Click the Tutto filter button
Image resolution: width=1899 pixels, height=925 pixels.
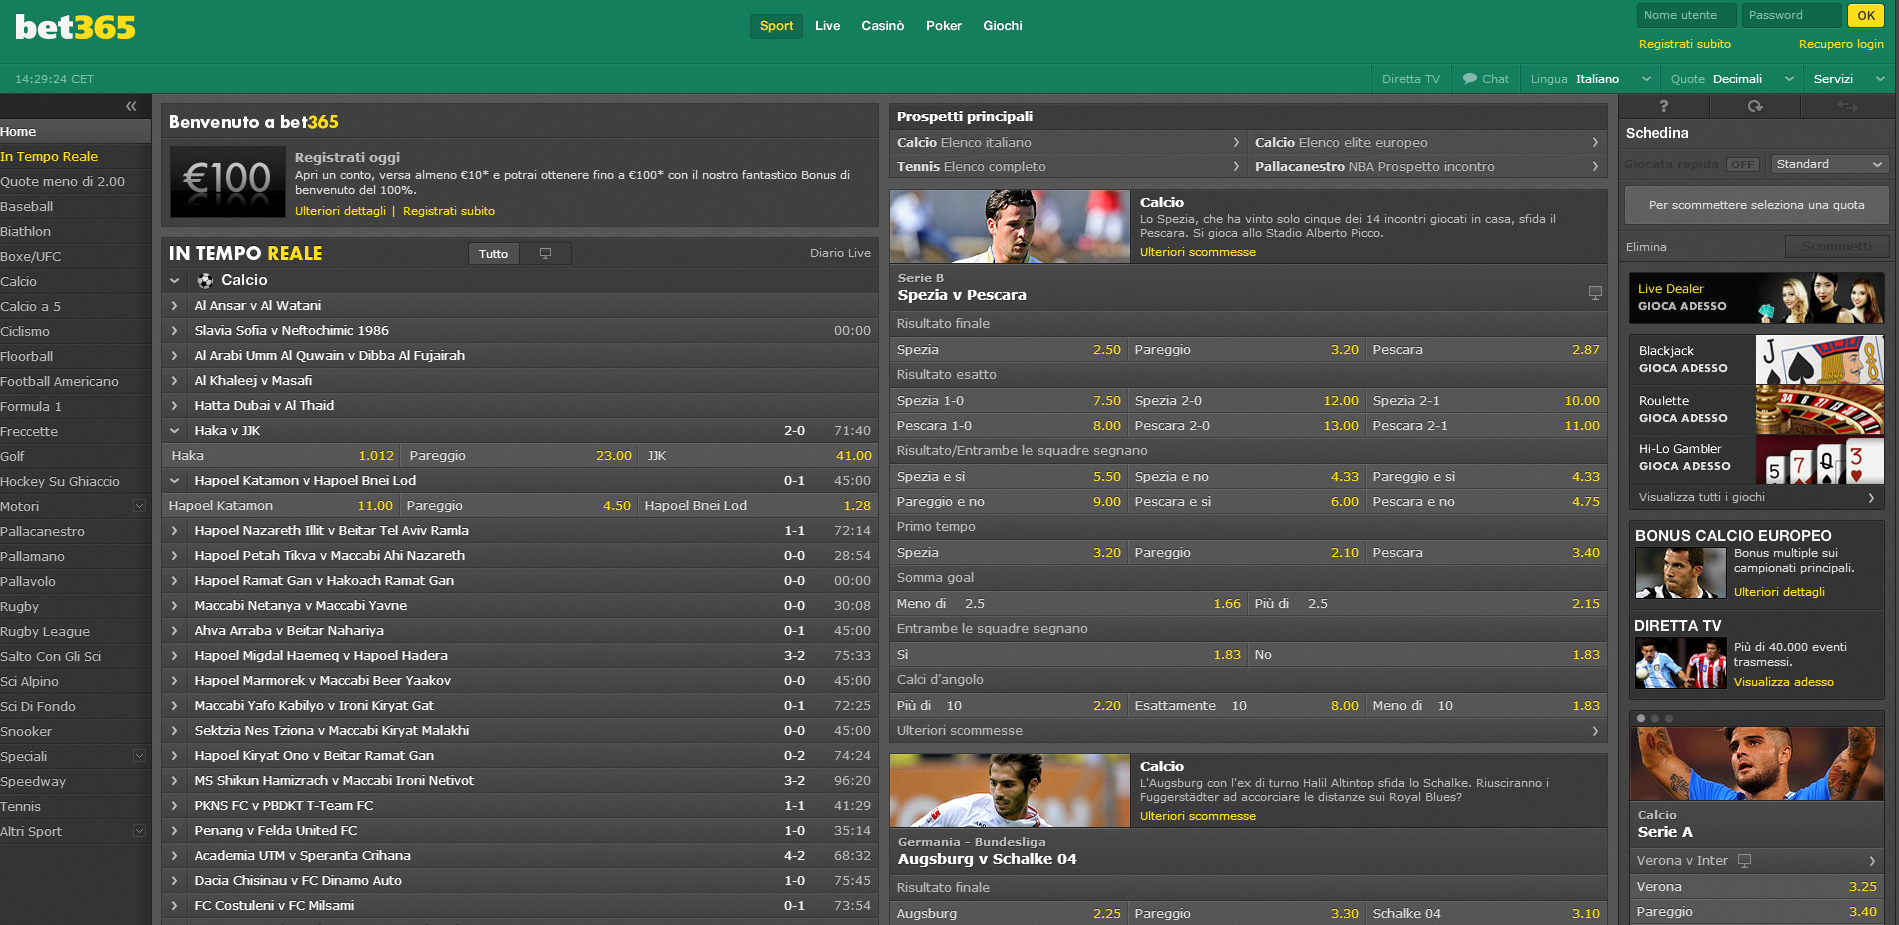493,254
